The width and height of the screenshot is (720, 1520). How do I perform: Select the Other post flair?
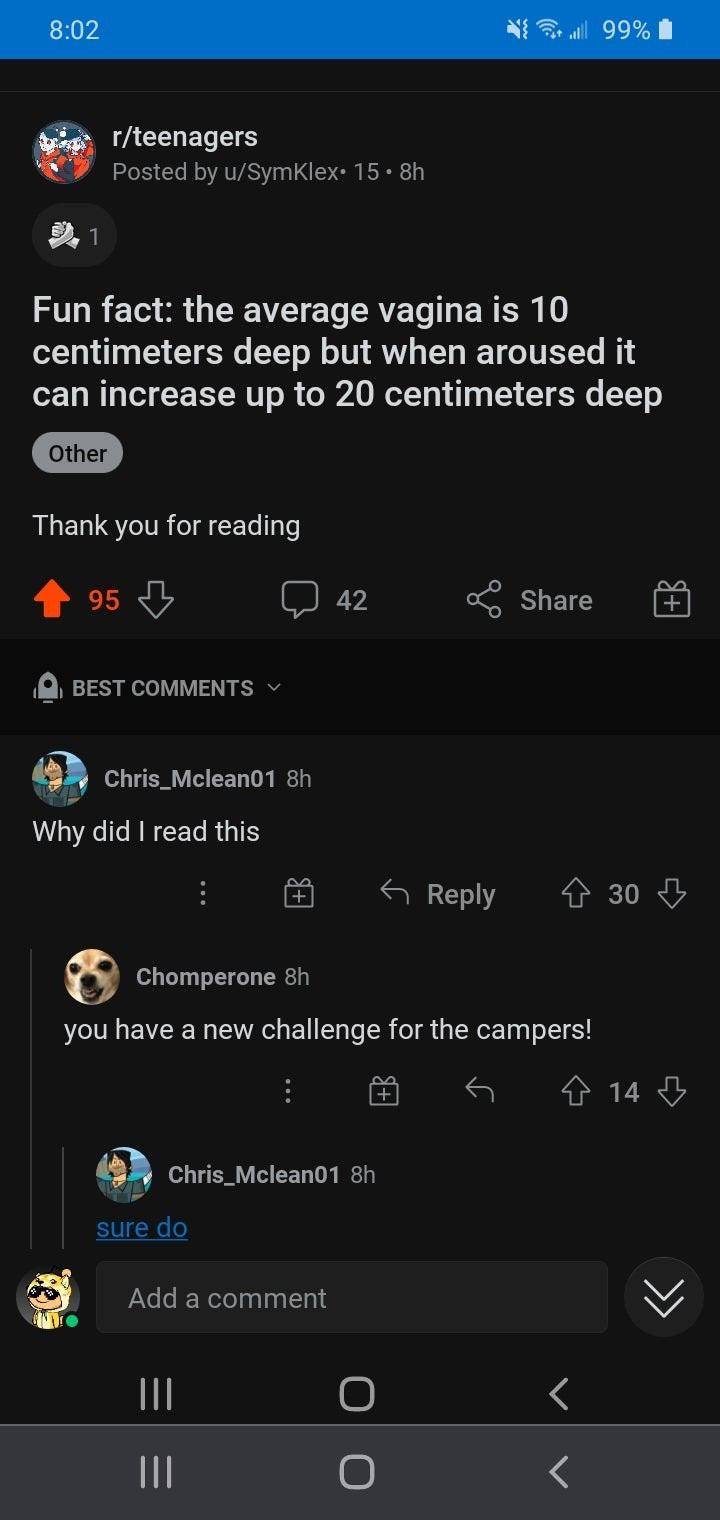tap(77, 453)
